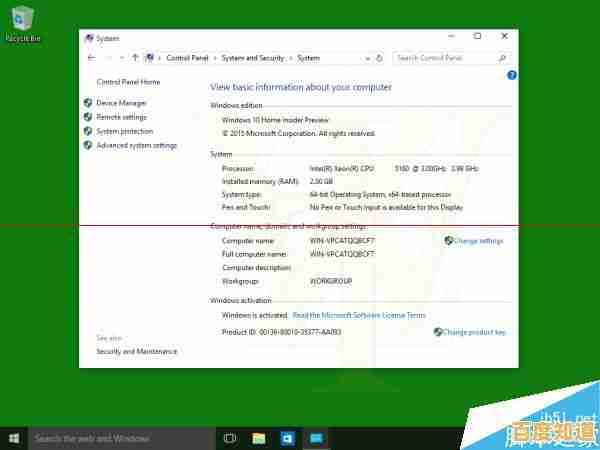
Task: Click the back navigation arrow
Action: point(91,58)
